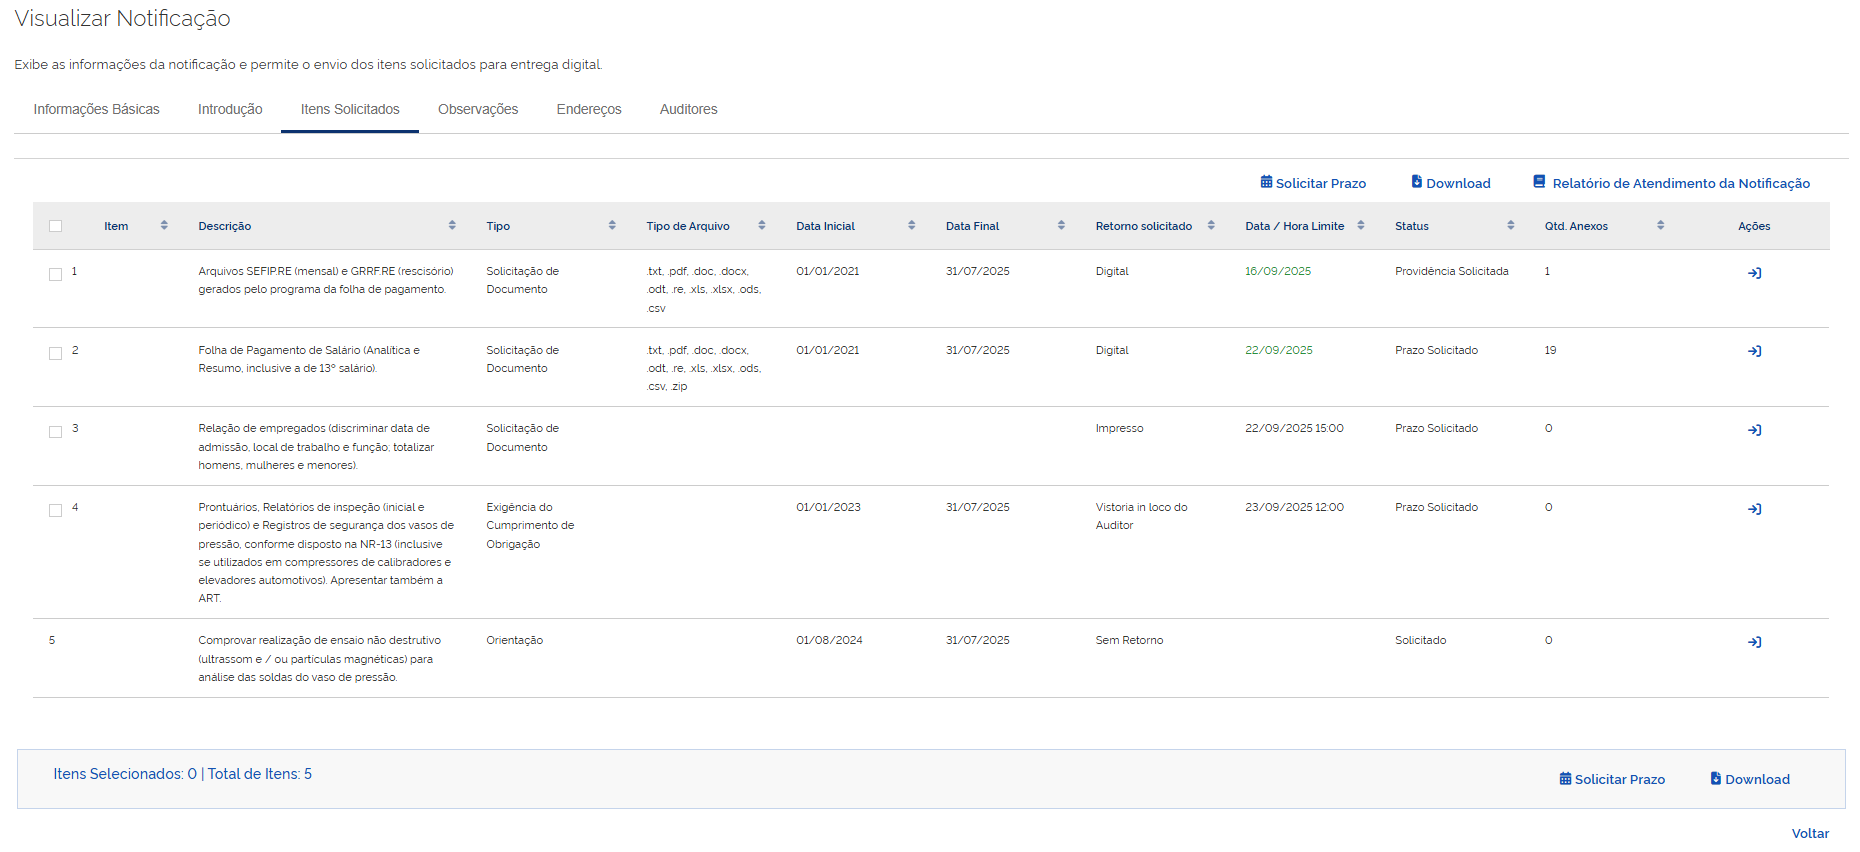The width and height of the screenshot is (1860, 852).
Task: Open the Introdução tab
Action: pos(230,109)
